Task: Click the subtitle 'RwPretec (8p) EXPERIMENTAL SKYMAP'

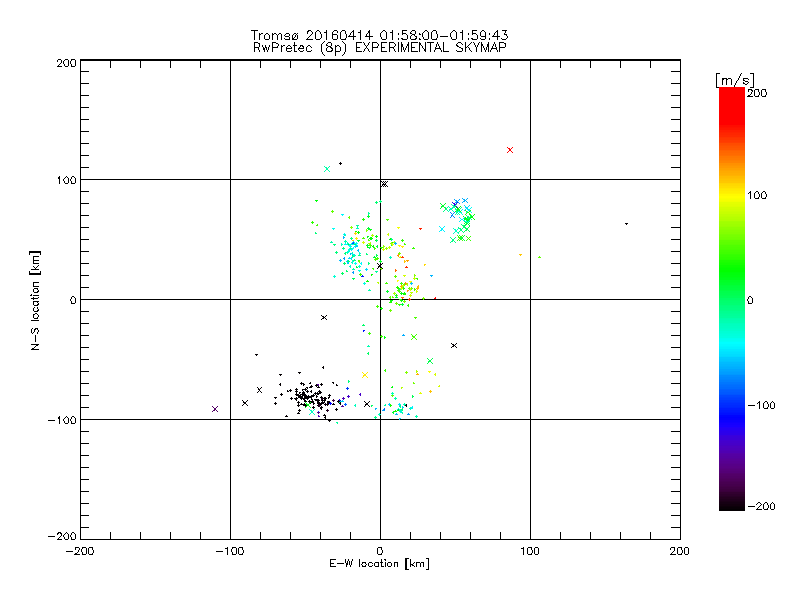Action: [380, 48]
